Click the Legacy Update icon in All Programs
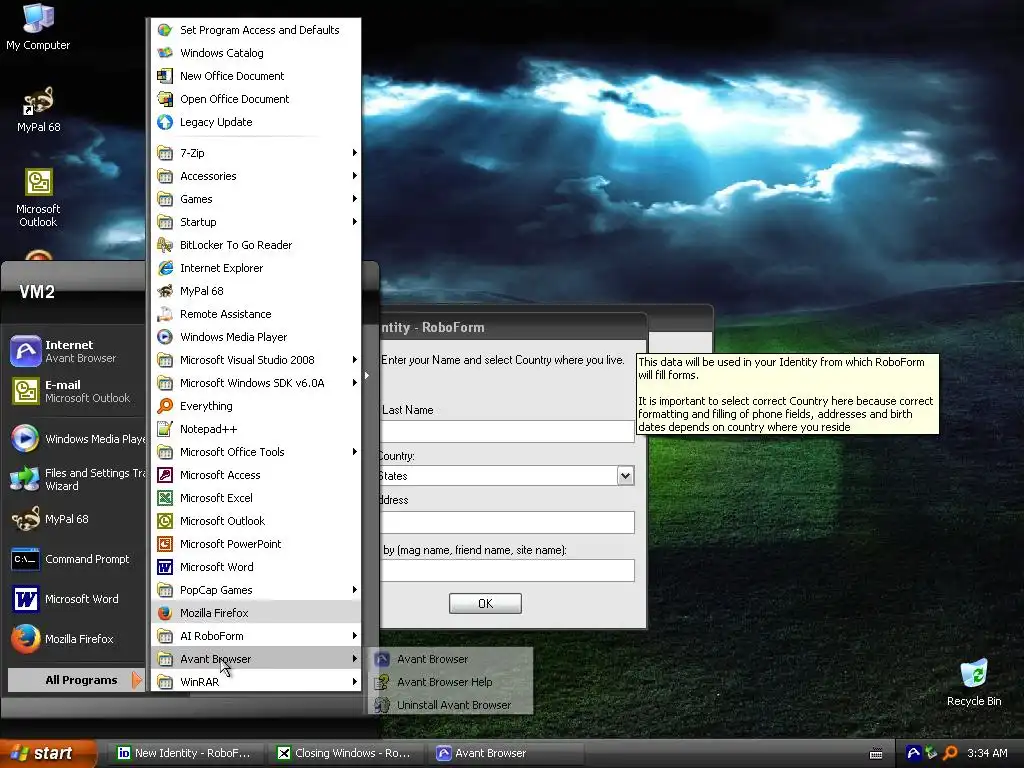Image resolution: width=1024 pixels, height=768 pixels. click(x=165, y=122)
